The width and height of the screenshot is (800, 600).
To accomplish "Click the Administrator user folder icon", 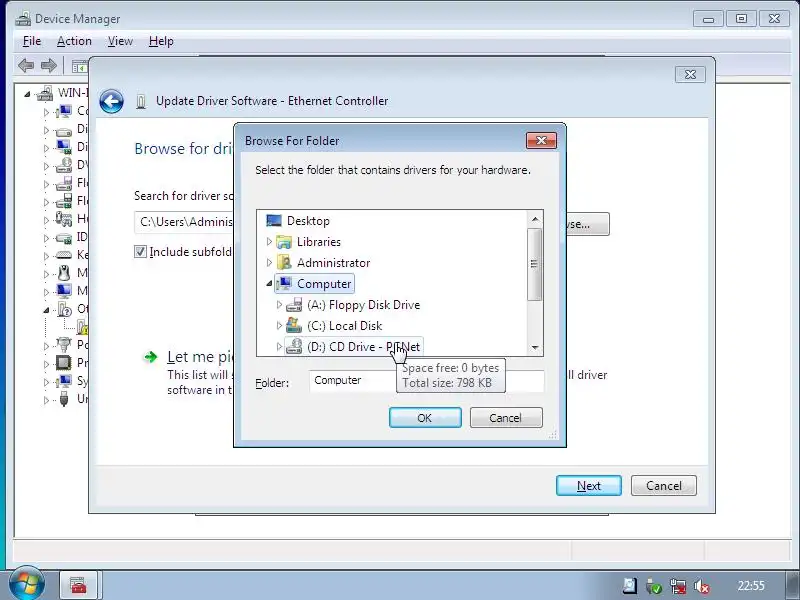I will 284,263.
